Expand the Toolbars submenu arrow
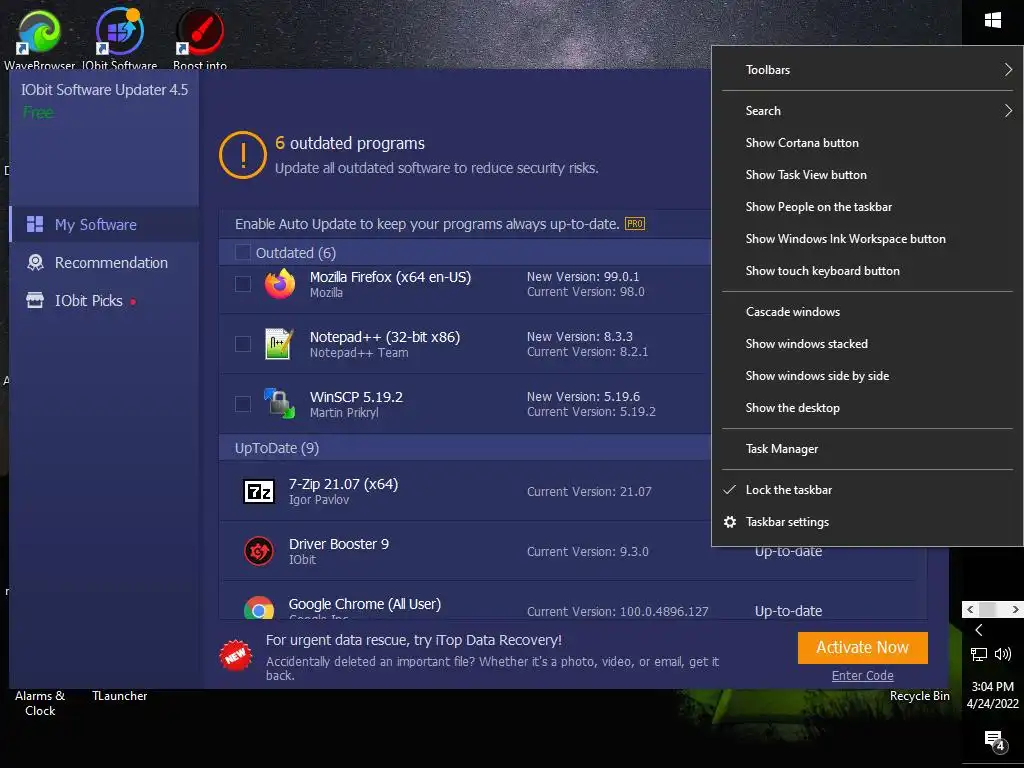This screenshot has height=768, width=1024. [x=1008, y=70]
